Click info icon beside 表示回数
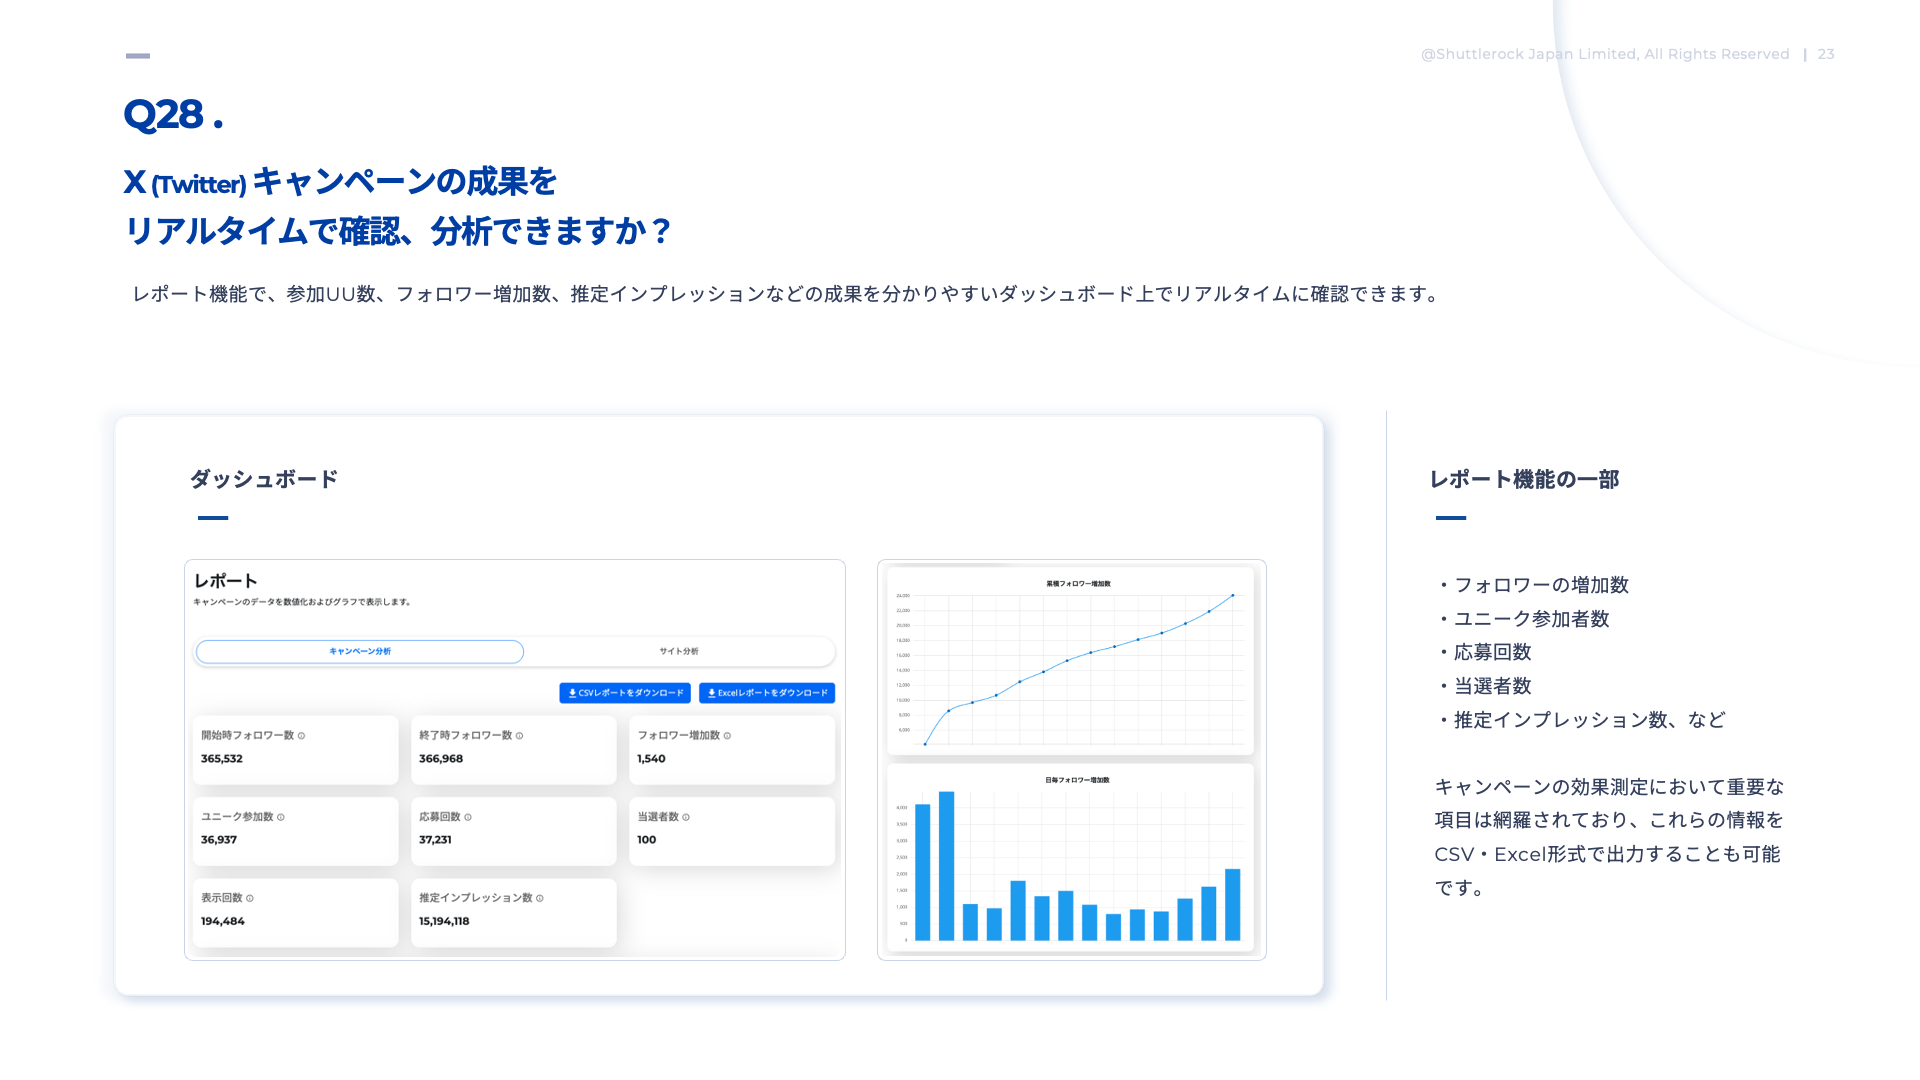Screen dimensions: 1920x1080 [x=250, y=899]
